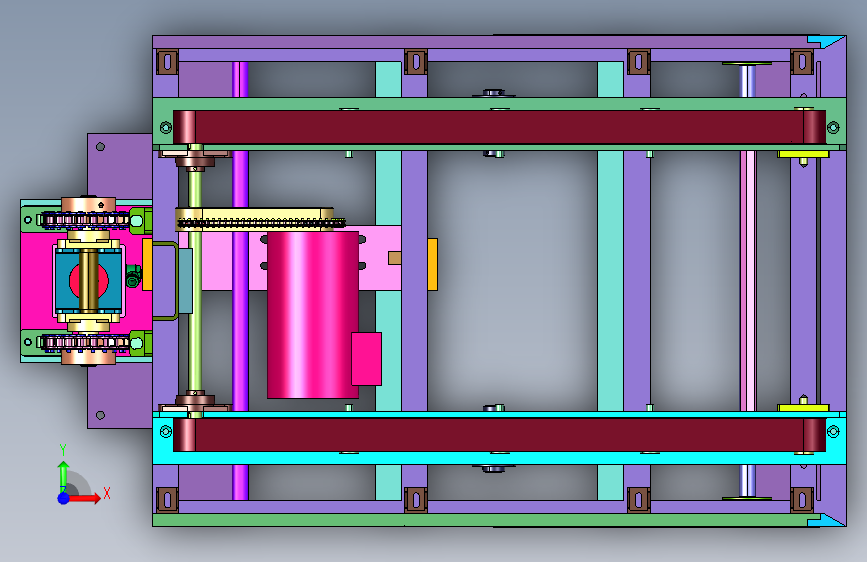Select the upper dark red conveyor belt
Viewport: 867px width, 562px height.
[499, 127]
